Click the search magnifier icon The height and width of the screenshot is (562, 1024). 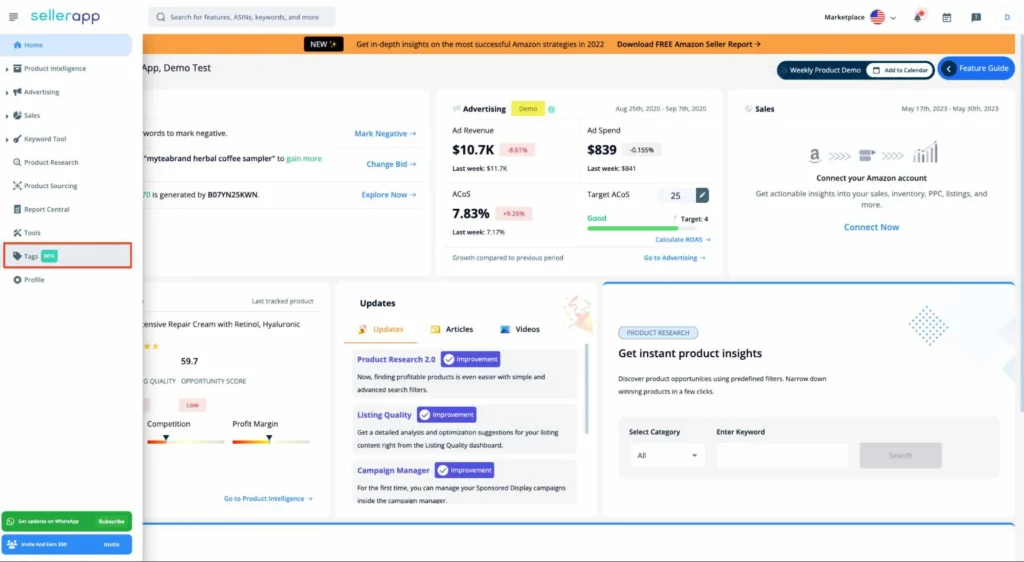(x=161, y=17)
